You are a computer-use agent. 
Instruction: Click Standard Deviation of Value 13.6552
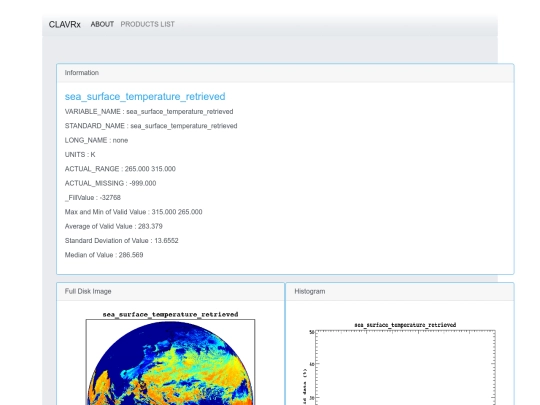pyautogui.click(x=122, y=241)
